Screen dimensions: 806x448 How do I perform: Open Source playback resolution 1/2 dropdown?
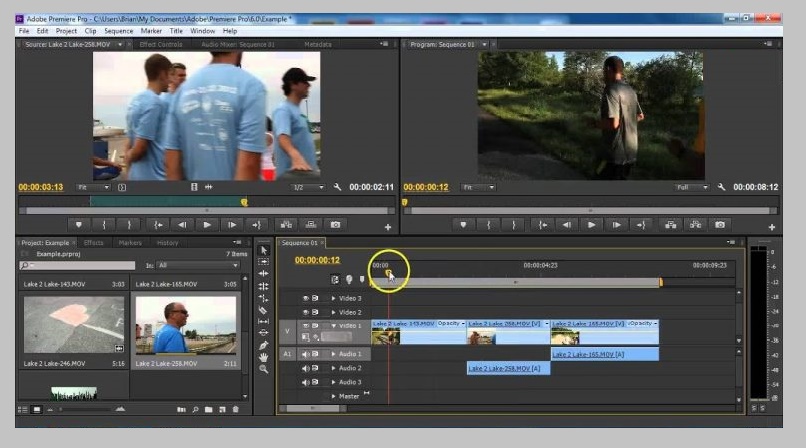(x=307, y=188)
